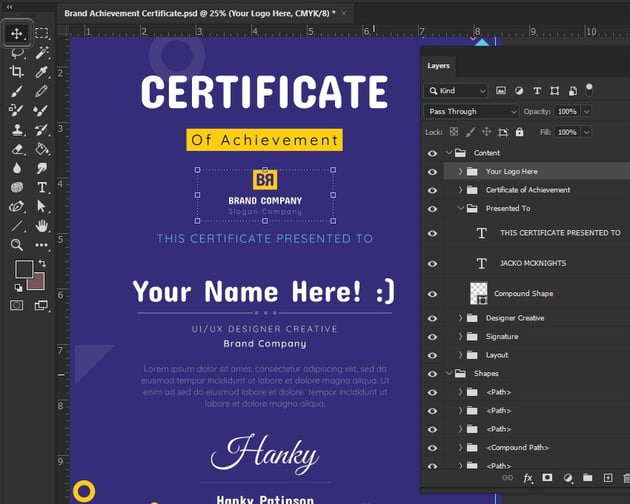The width and height of the screenshot is (630, 504).
Task: Select the Move tool
Action: (16, 33)
